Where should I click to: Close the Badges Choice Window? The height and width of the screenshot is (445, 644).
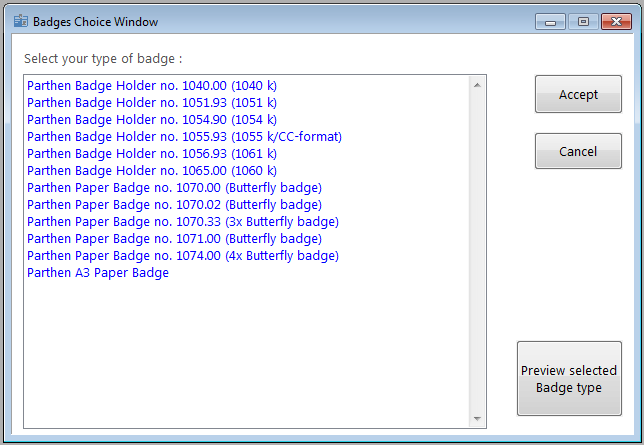coord(616,22)
